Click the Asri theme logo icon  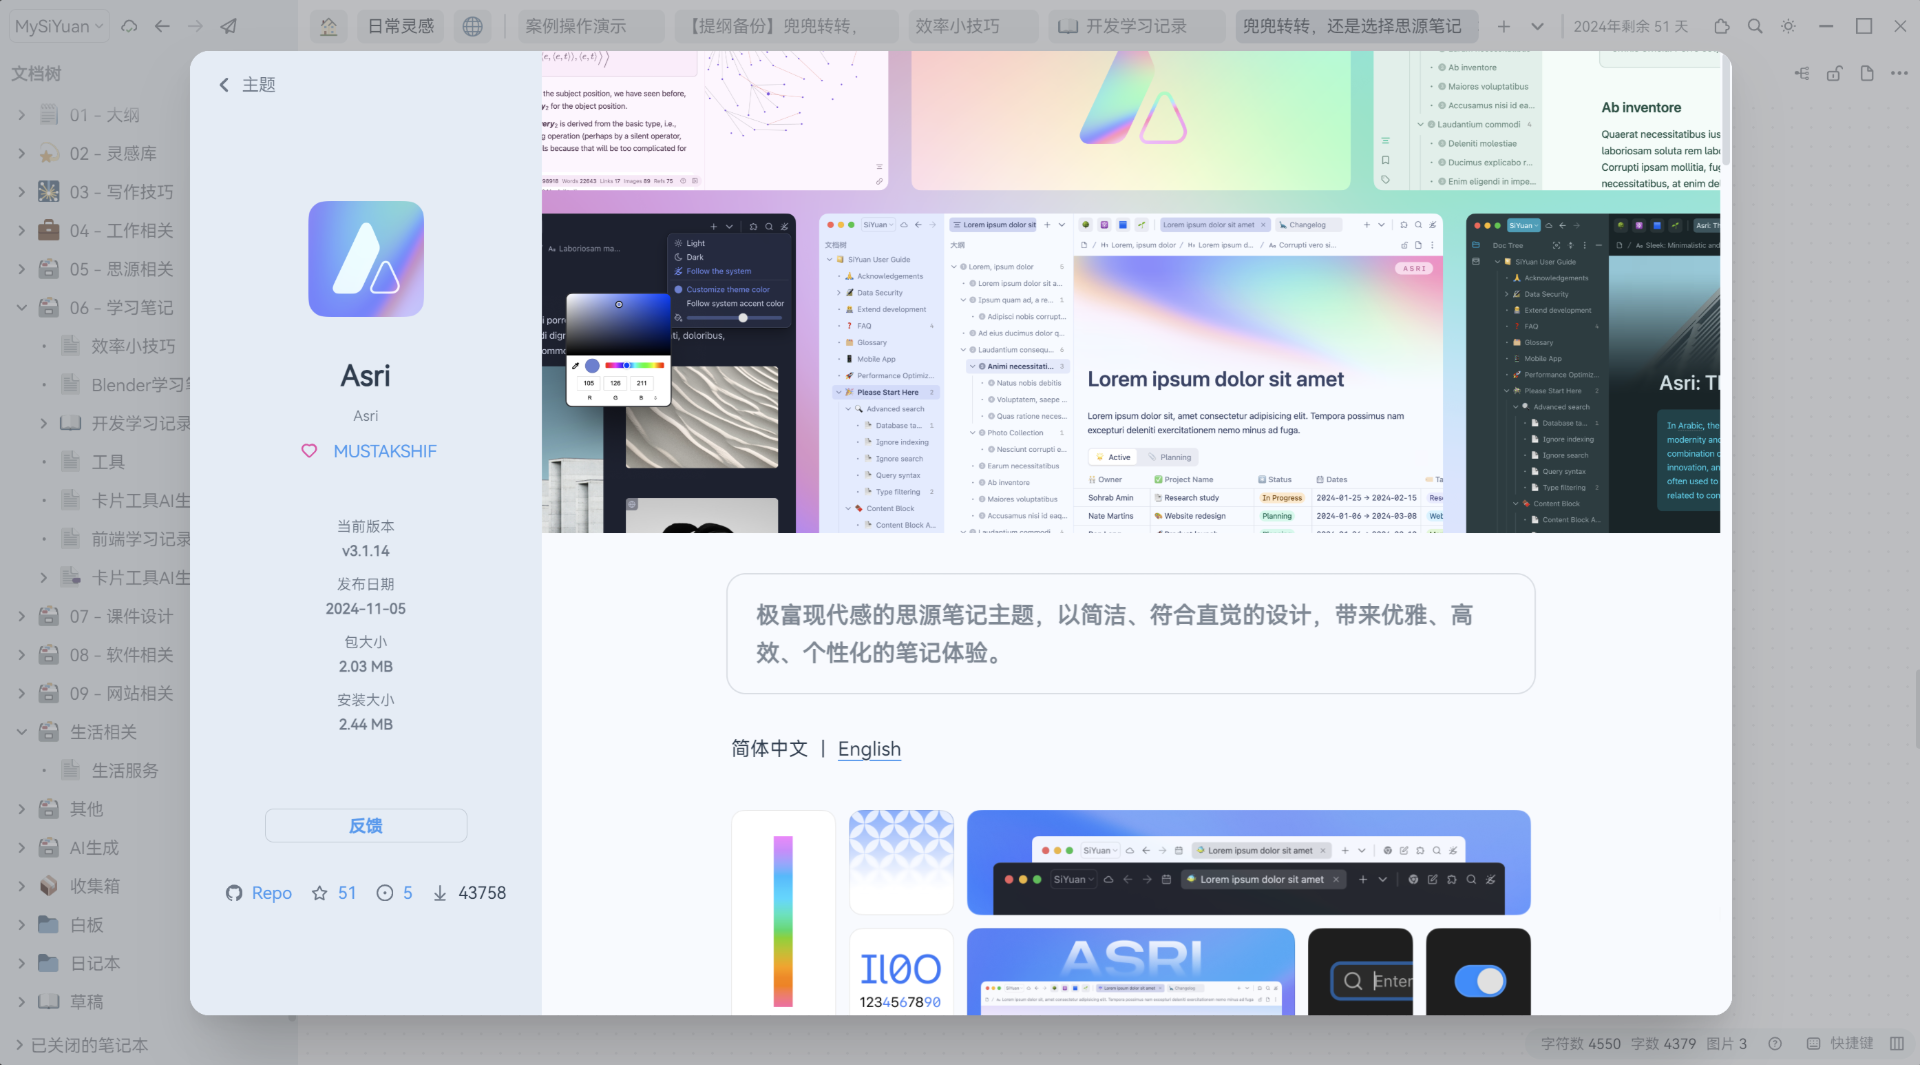coord(366,259)
